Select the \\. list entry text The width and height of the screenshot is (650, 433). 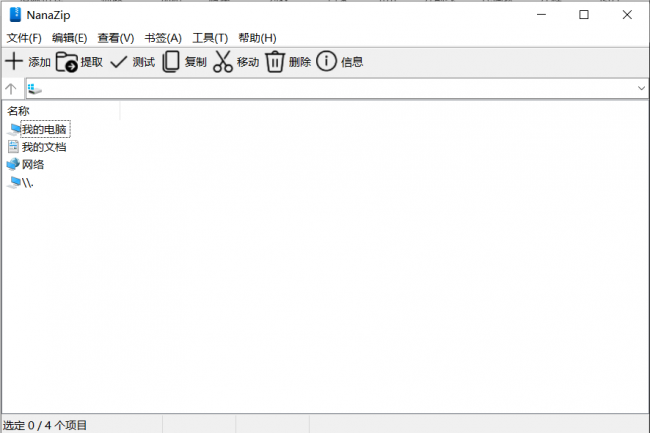pyautogui.click(x=27, y=183)
